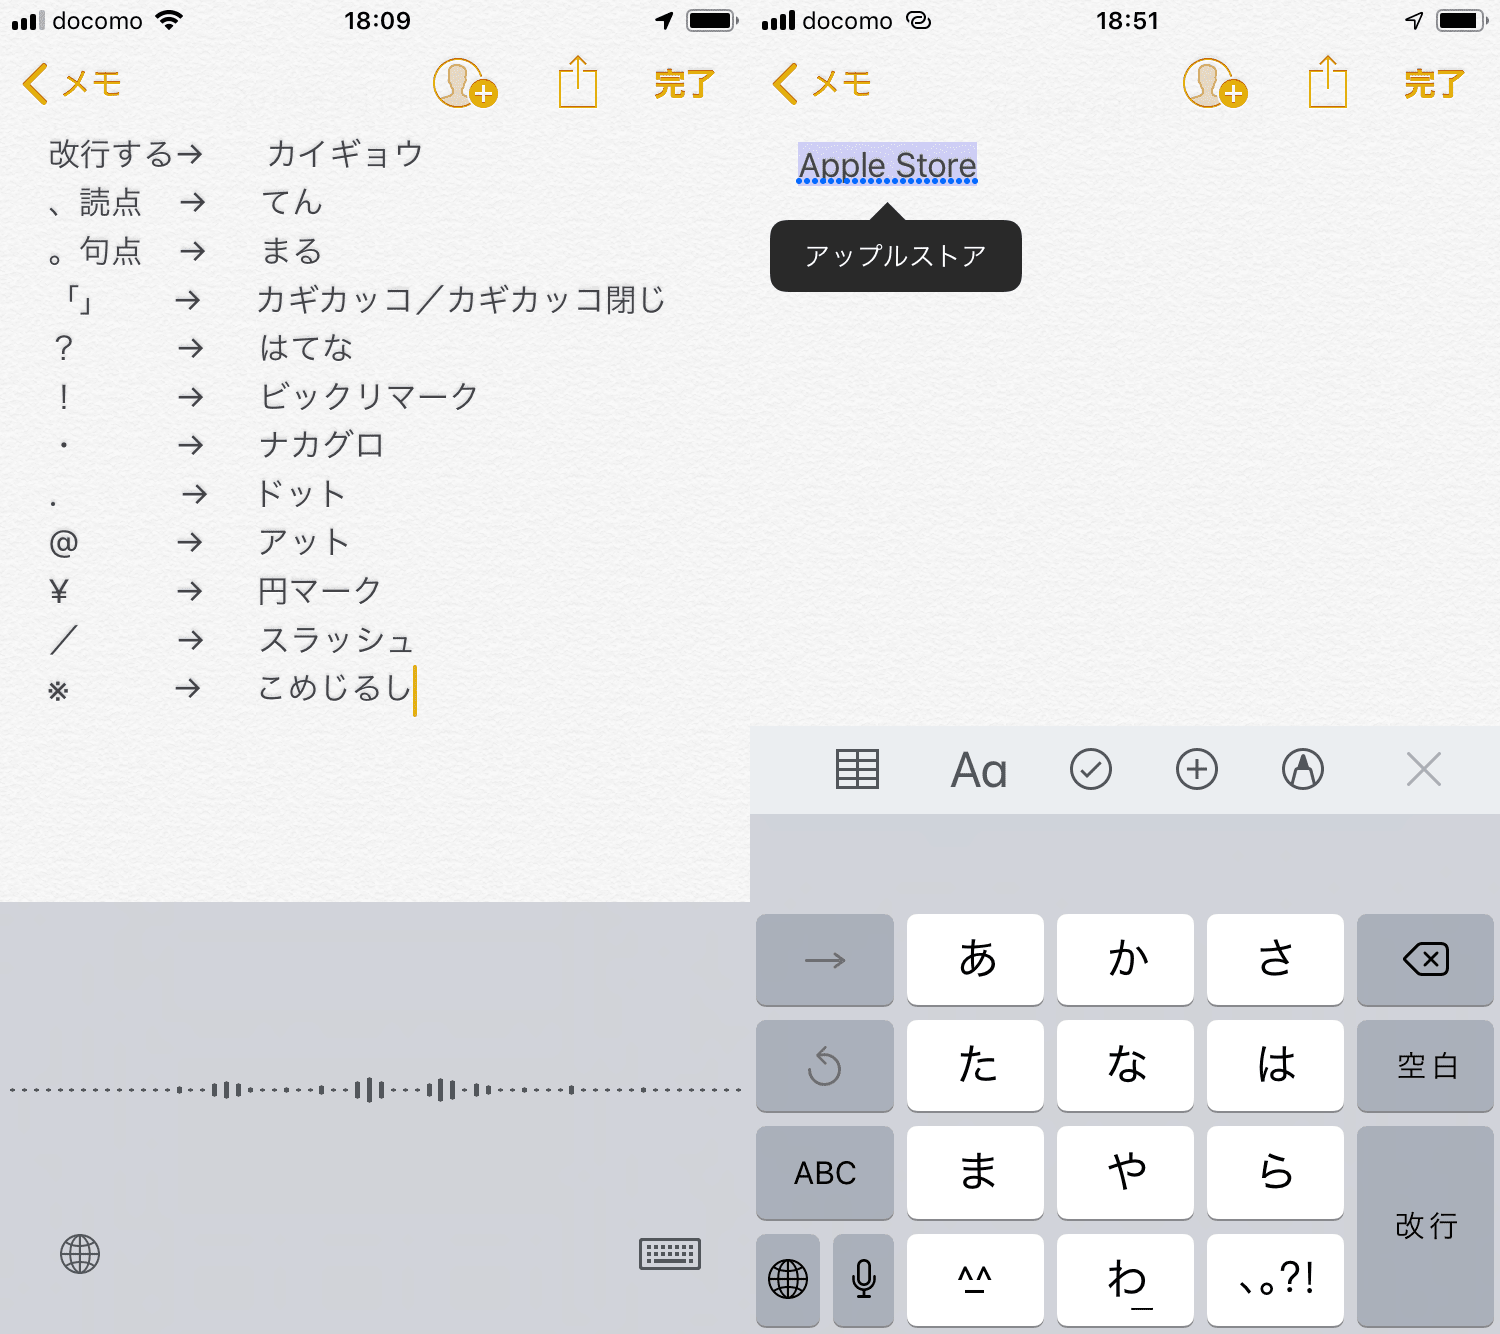The height and width of the screenshot is (1334, 1500).
Task: Open the Aa text format options
Action: tap(979, 770)
